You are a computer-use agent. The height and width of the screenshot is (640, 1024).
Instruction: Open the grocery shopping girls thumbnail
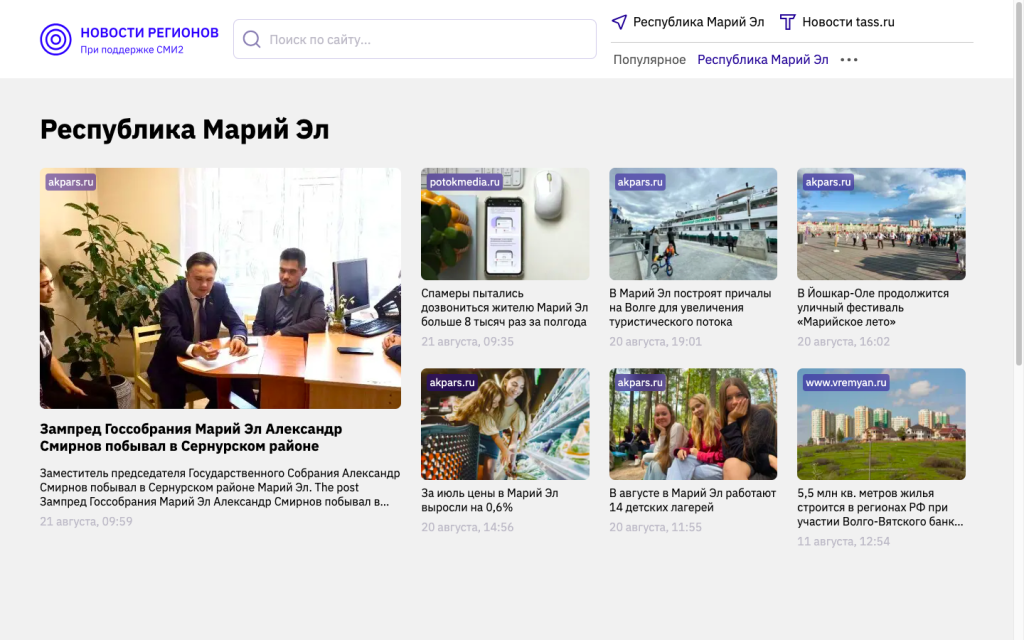point(505,424)
